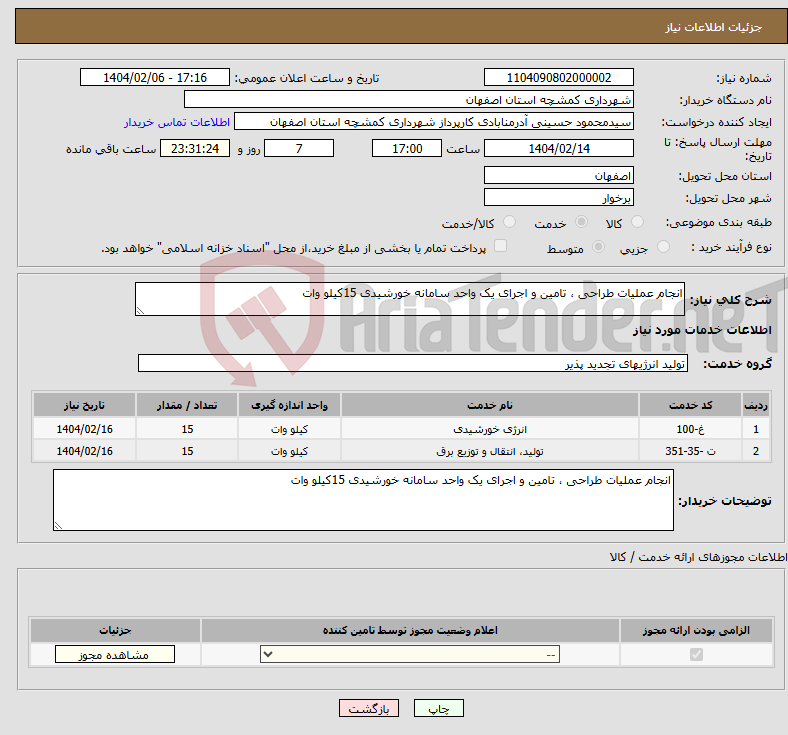Viewport: 788px width, 735px height.
Task: Click the مشاهده مجوز button
Action: click(114, 654)
